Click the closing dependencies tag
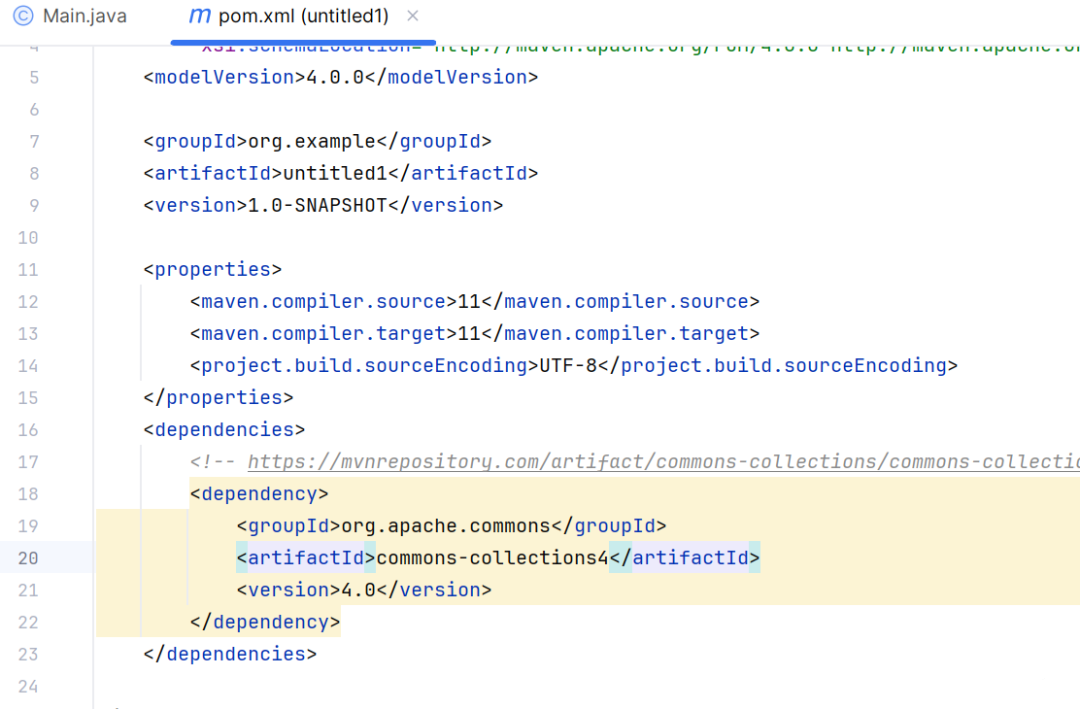This screenshot has height=709, width=1080. [230, 654]
